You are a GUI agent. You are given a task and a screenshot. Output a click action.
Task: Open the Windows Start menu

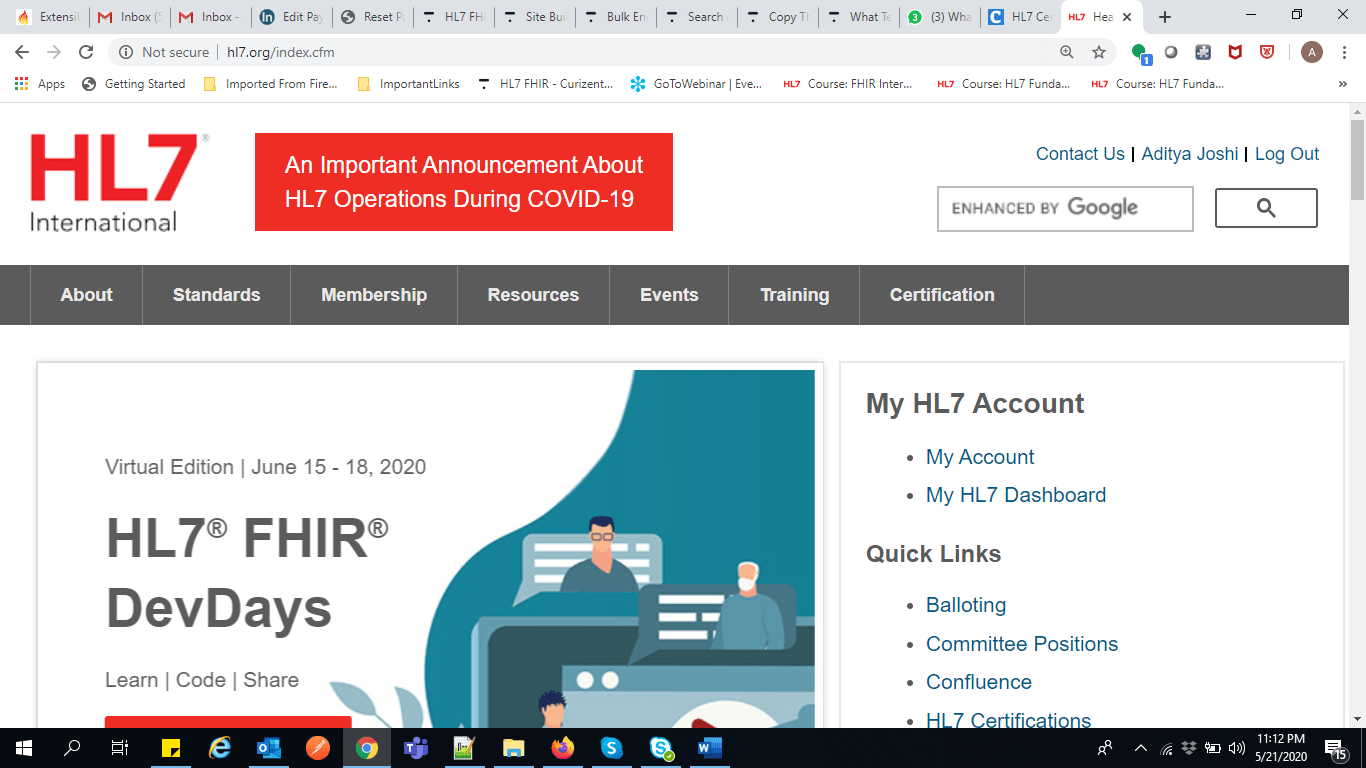pos(24,748)
